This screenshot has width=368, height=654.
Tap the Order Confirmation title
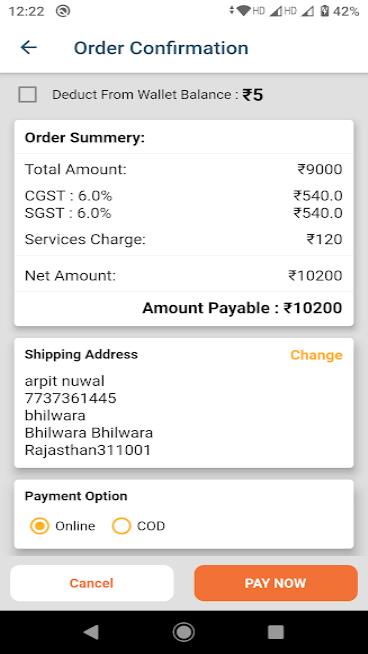[161, 48]
